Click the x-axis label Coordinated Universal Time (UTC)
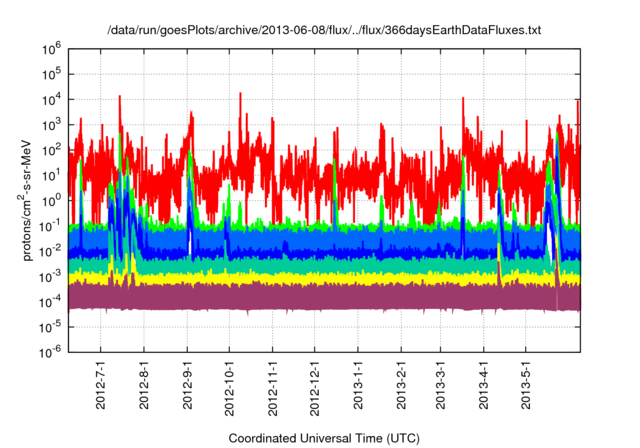This screenshot has height=448, width=640. [324, 438]
